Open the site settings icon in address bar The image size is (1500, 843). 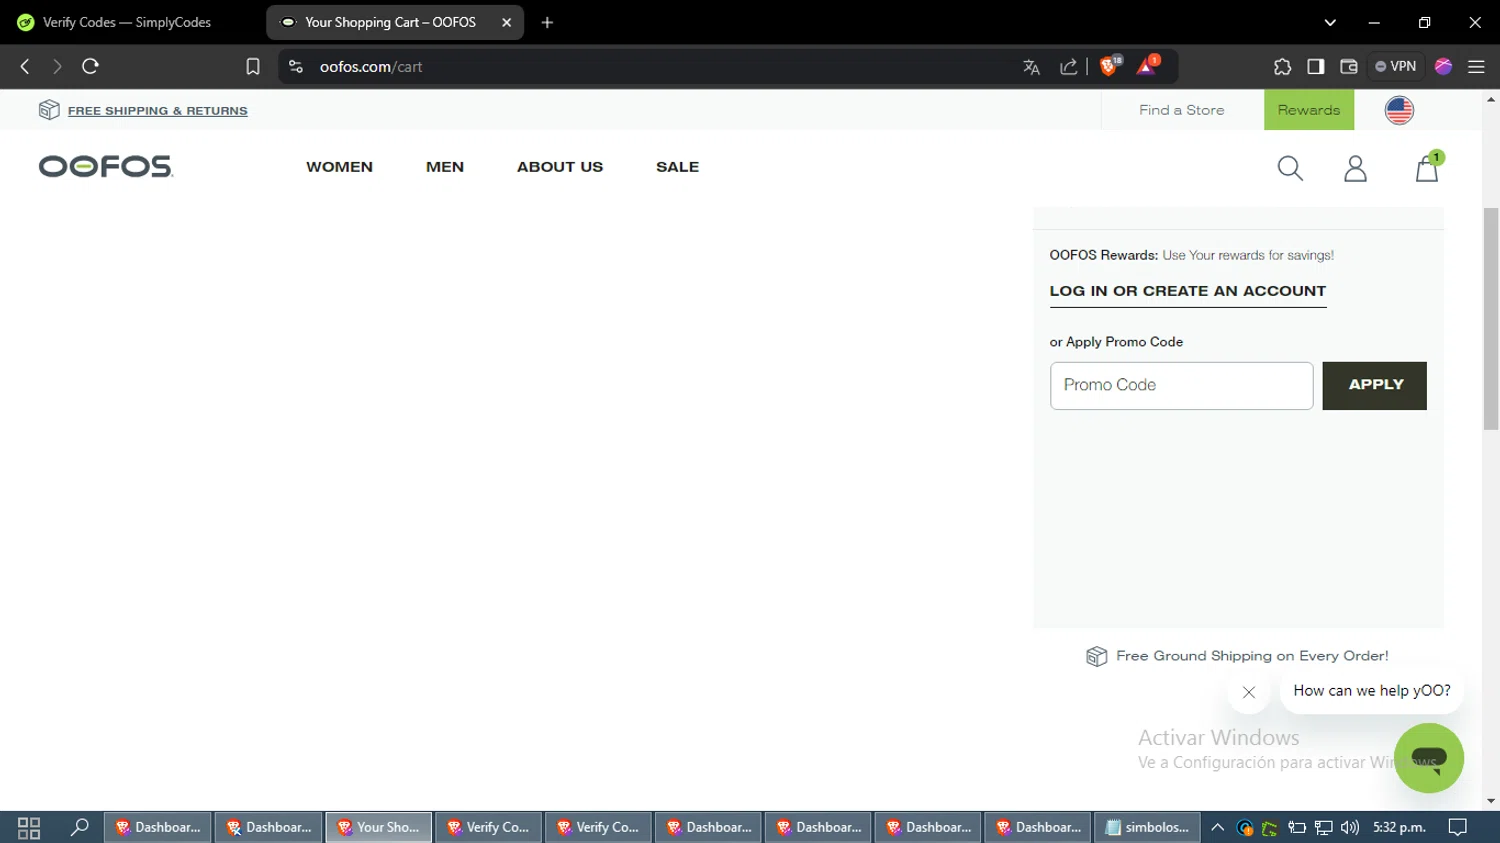coord(295,66)
